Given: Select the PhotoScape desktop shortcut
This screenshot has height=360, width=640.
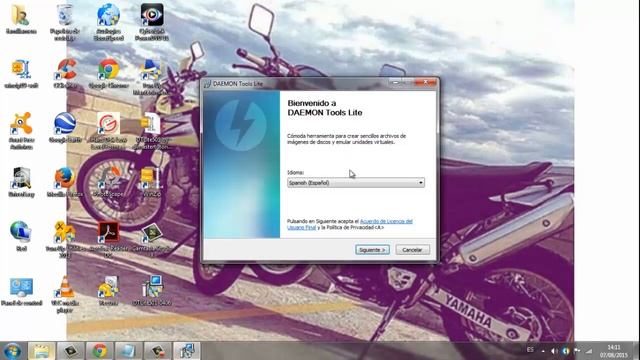Looking at the screenshot, I should (x=108, y=182).
